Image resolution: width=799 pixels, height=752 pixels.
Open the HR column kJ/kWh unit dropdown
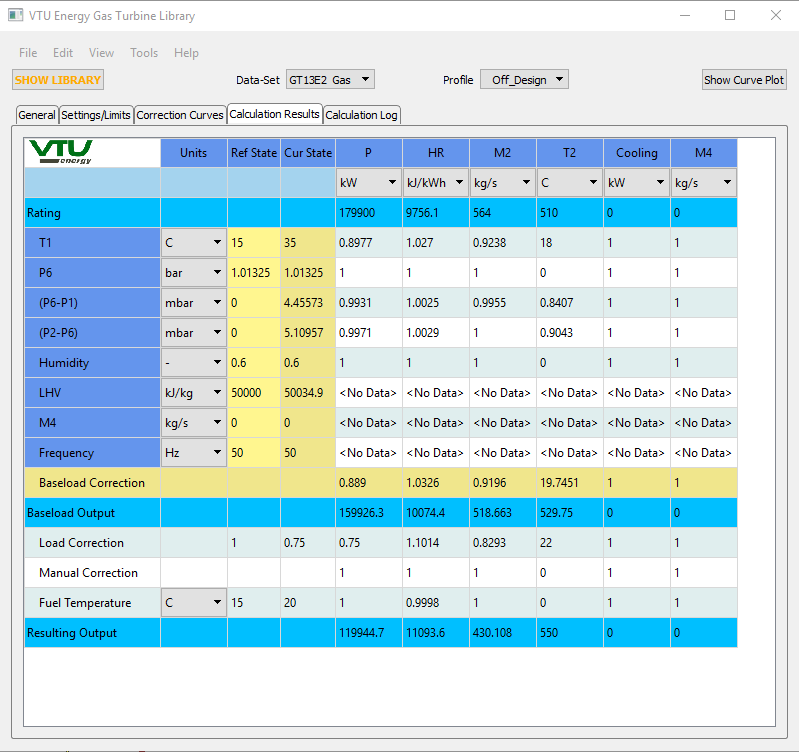(436, 183)
